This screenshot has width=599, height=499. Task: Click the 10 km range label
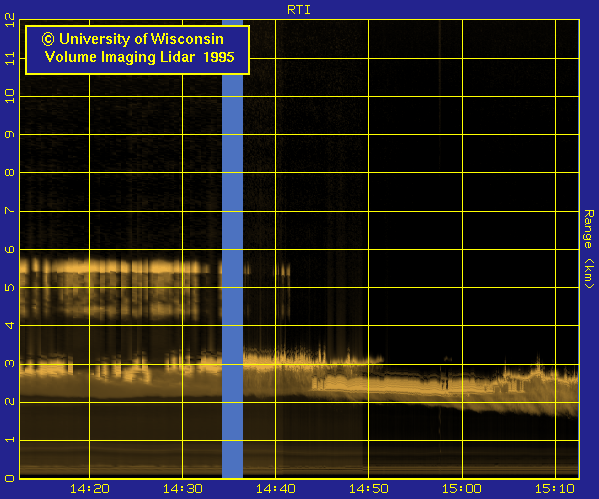click(x=10, y=96)
